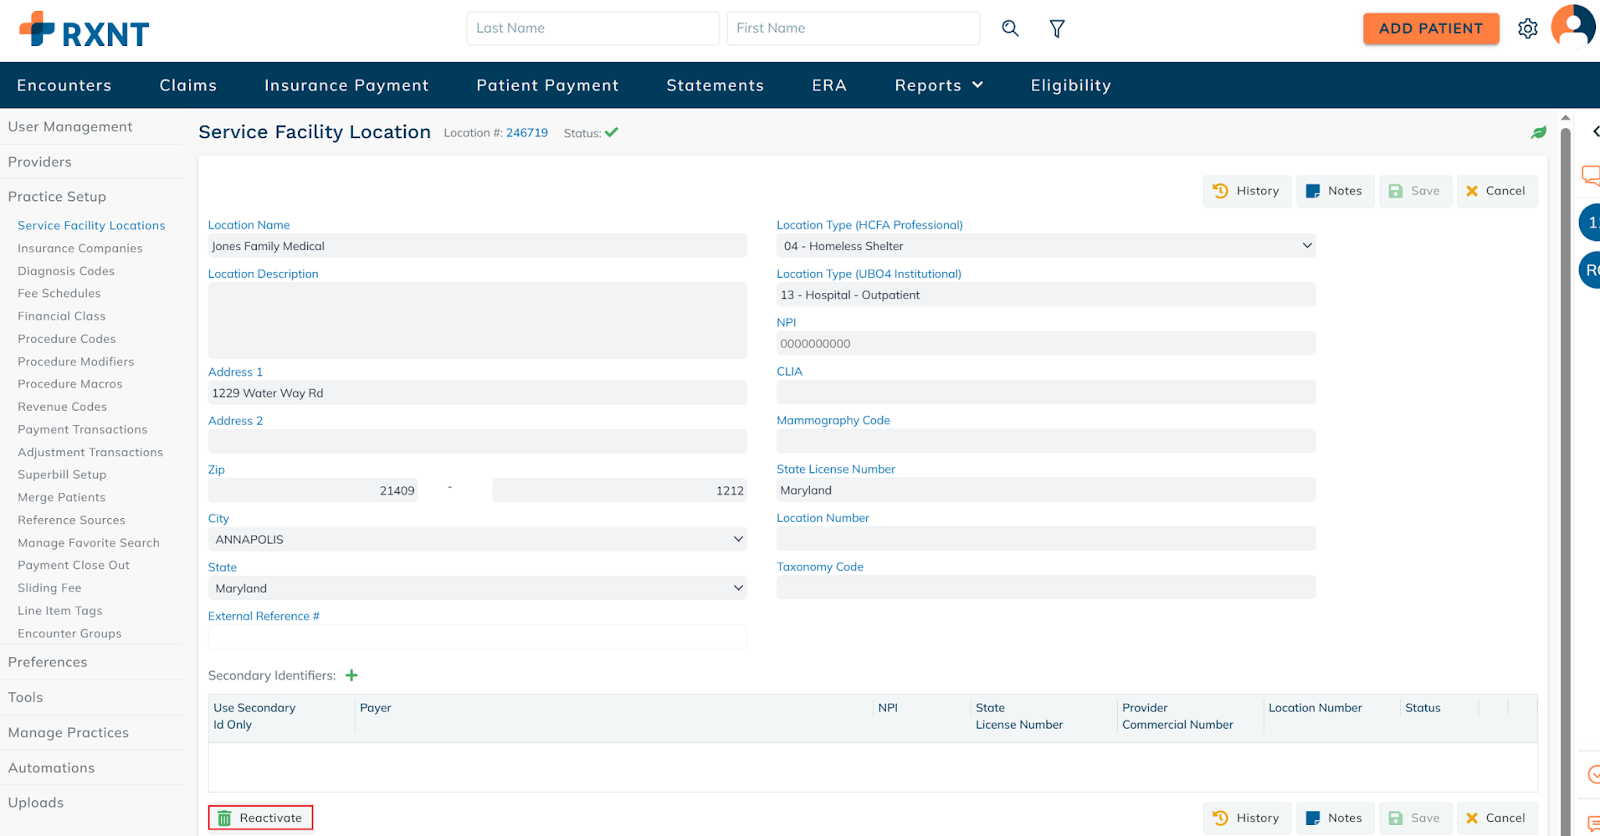
Task: Open the patient filter funnel icon
Action: coord(1057,29)
